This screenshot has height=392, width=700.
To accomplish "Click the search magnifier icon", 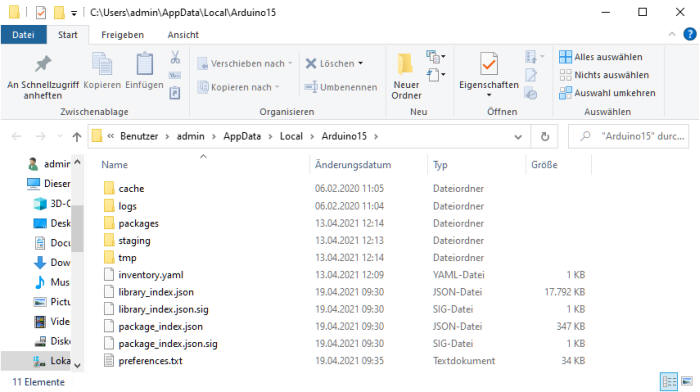I will pyautogui.click(x=585, y=136).
